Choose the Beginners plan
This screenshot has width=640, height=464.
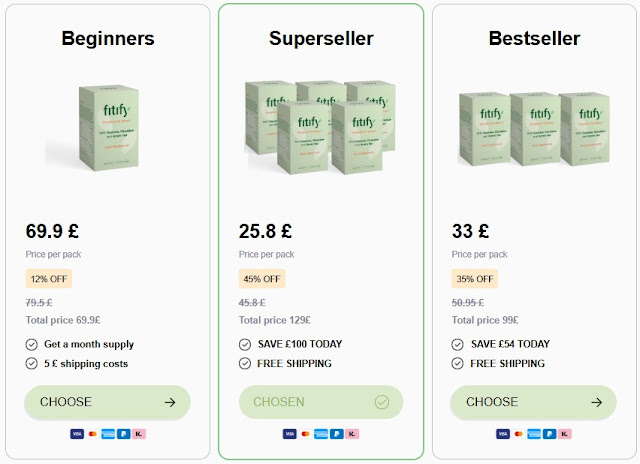click(x=107, y=402)
